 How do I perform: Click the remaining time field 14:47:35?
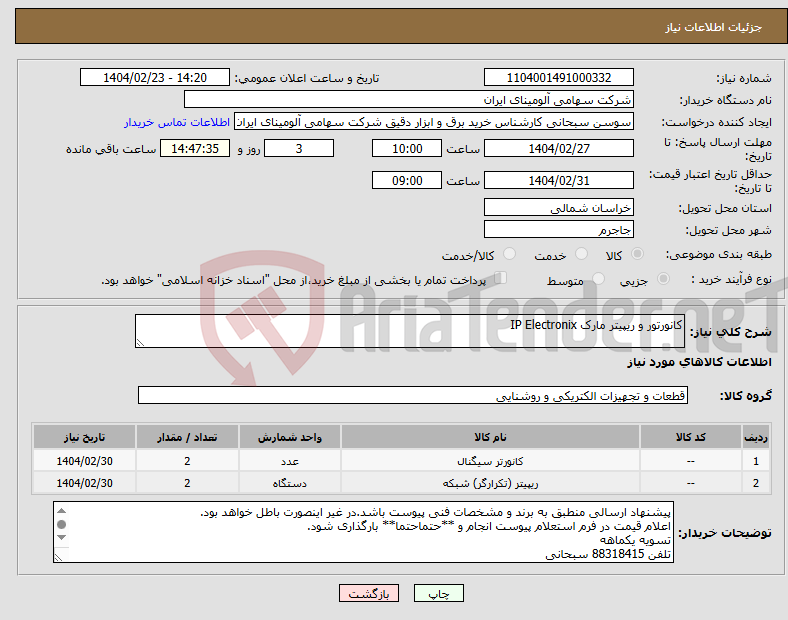pos(195,148)
